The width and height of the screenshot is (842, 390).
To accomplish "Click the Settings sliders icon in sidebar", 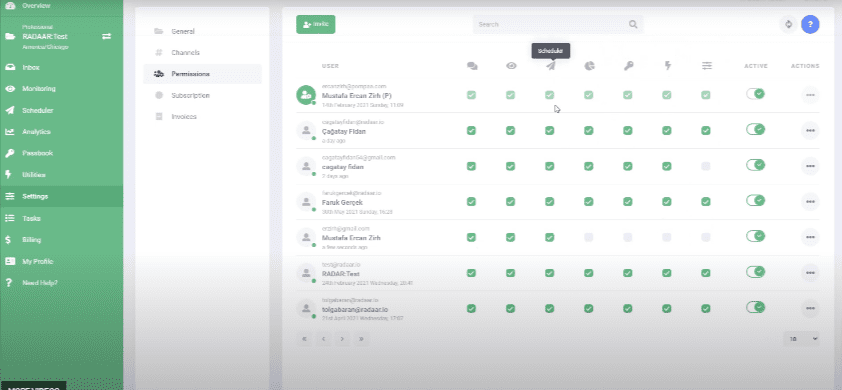I will pos(10,197).
